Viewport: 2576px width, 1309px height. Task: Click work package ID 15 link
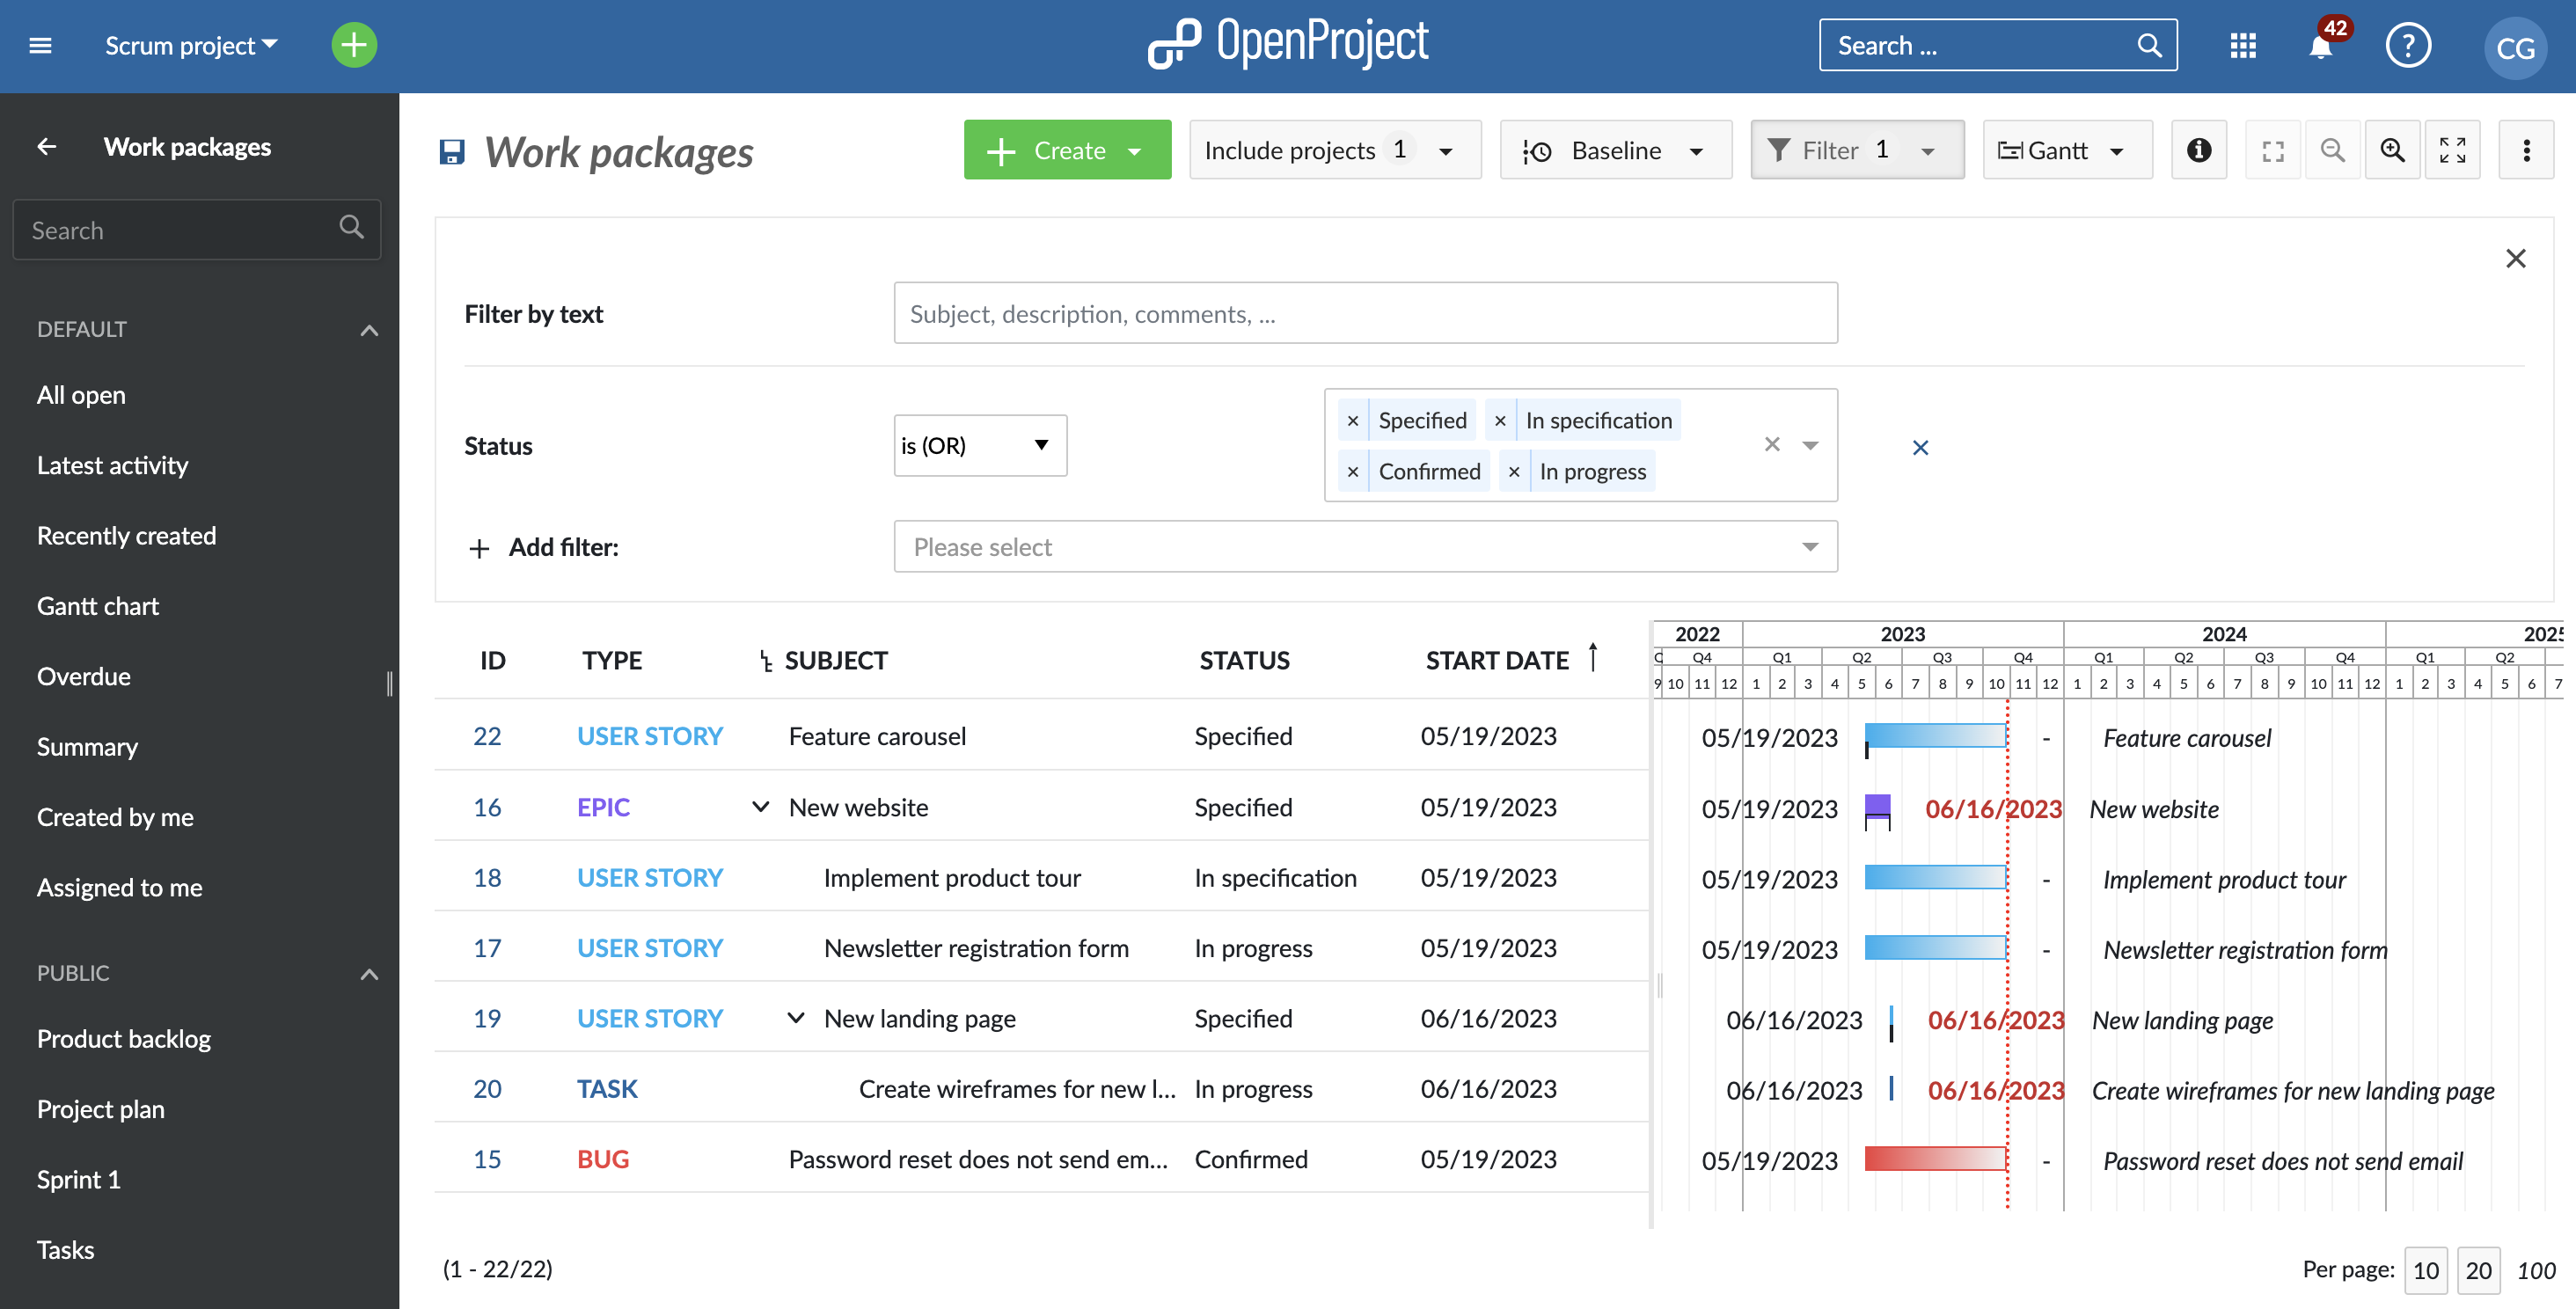pyautogui.click(x=487, y=1159)
